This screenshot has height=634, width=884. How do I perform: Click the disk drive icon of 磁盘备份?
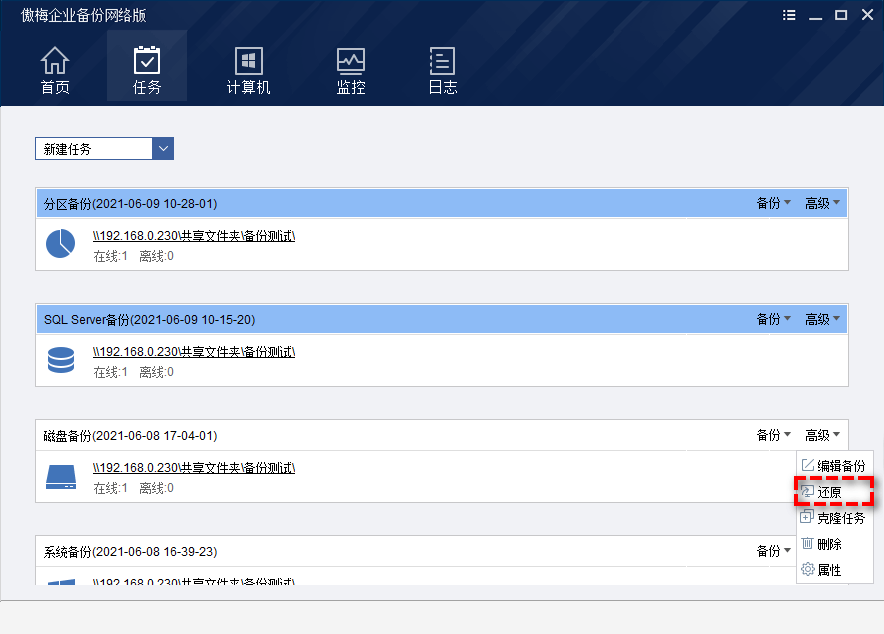pos(61,477)
